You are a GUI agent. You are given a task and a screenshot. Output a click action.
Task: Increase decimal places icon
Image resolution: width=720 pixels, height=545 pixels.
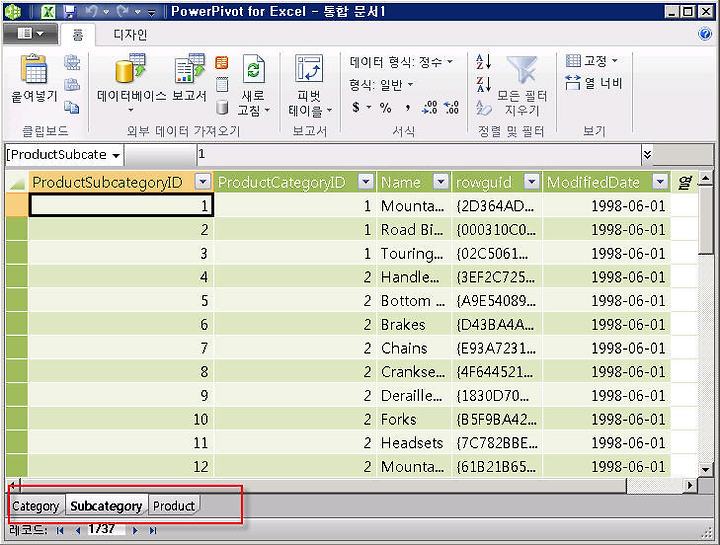coord(430,107)
